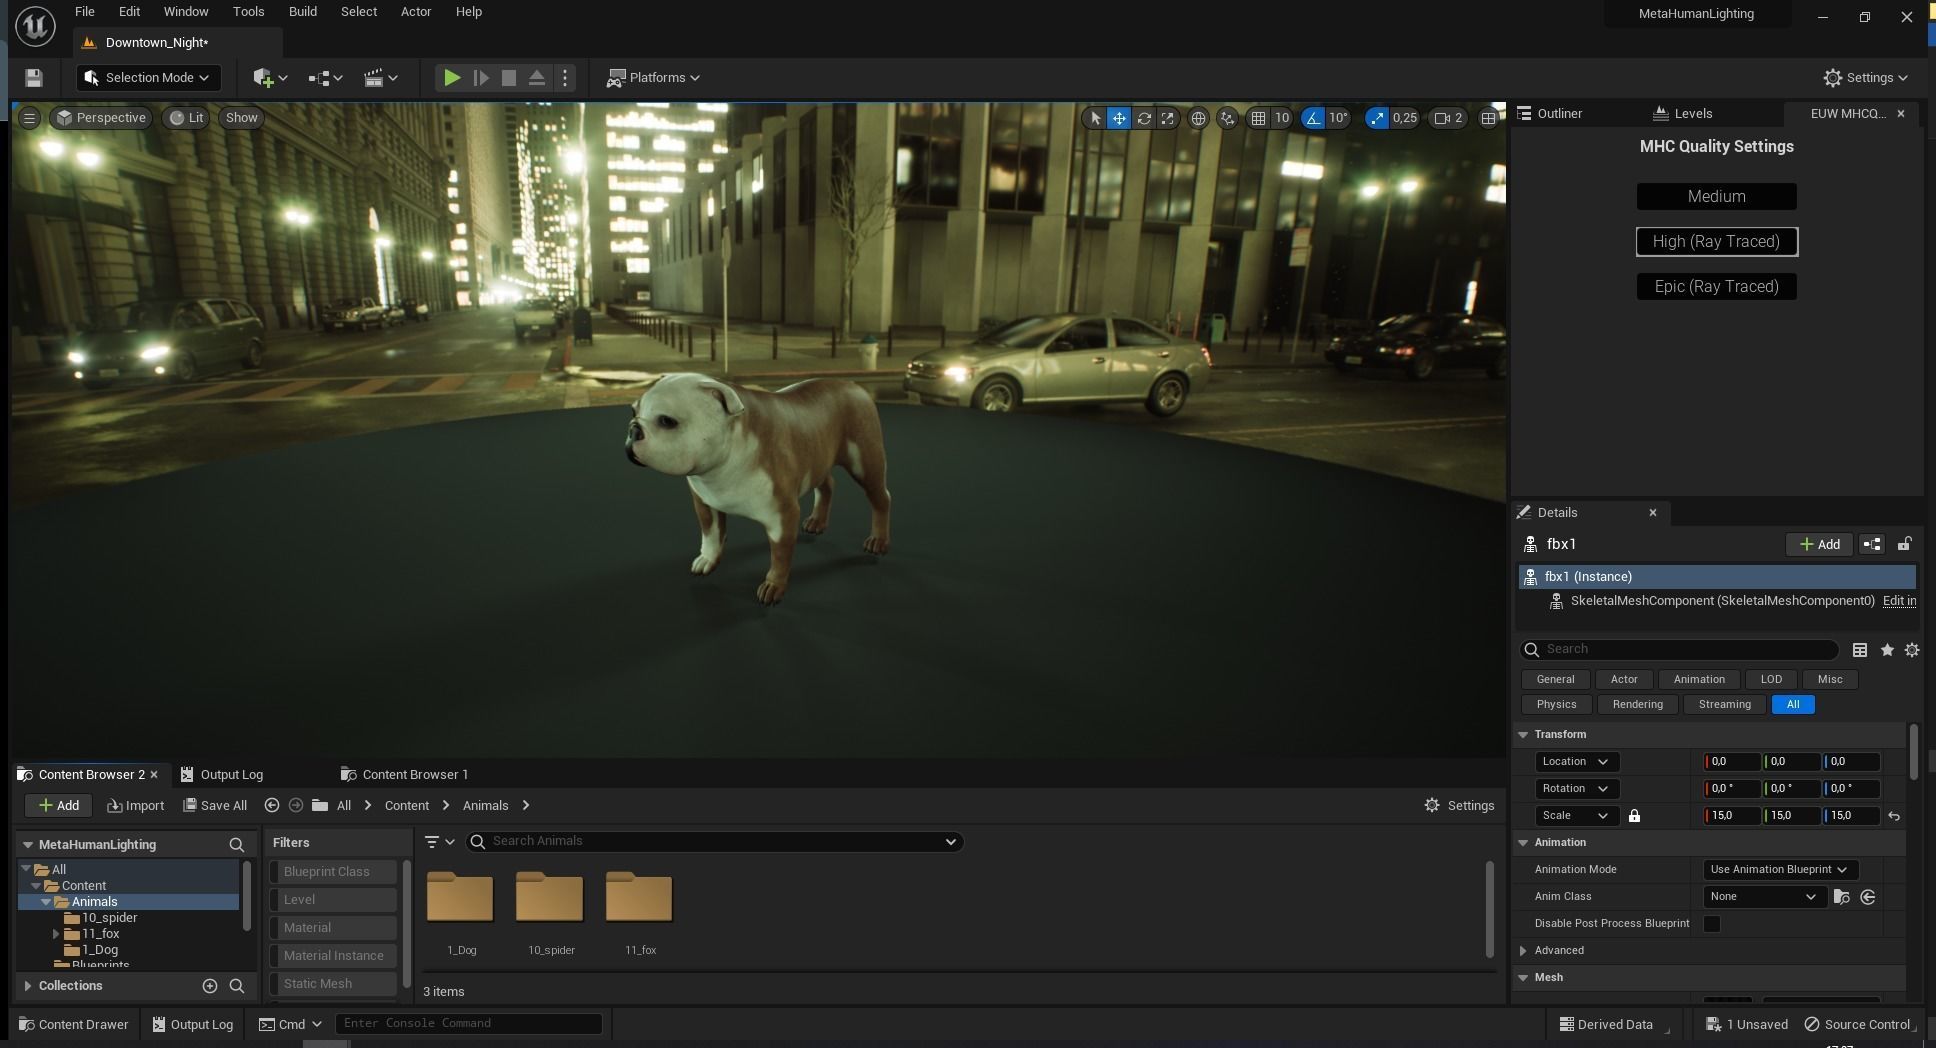Switch to the Levels tab
Image resolution: width=1936 pixels, height=1048 pixels.
pyautogui.click(x=1682, y=114)
